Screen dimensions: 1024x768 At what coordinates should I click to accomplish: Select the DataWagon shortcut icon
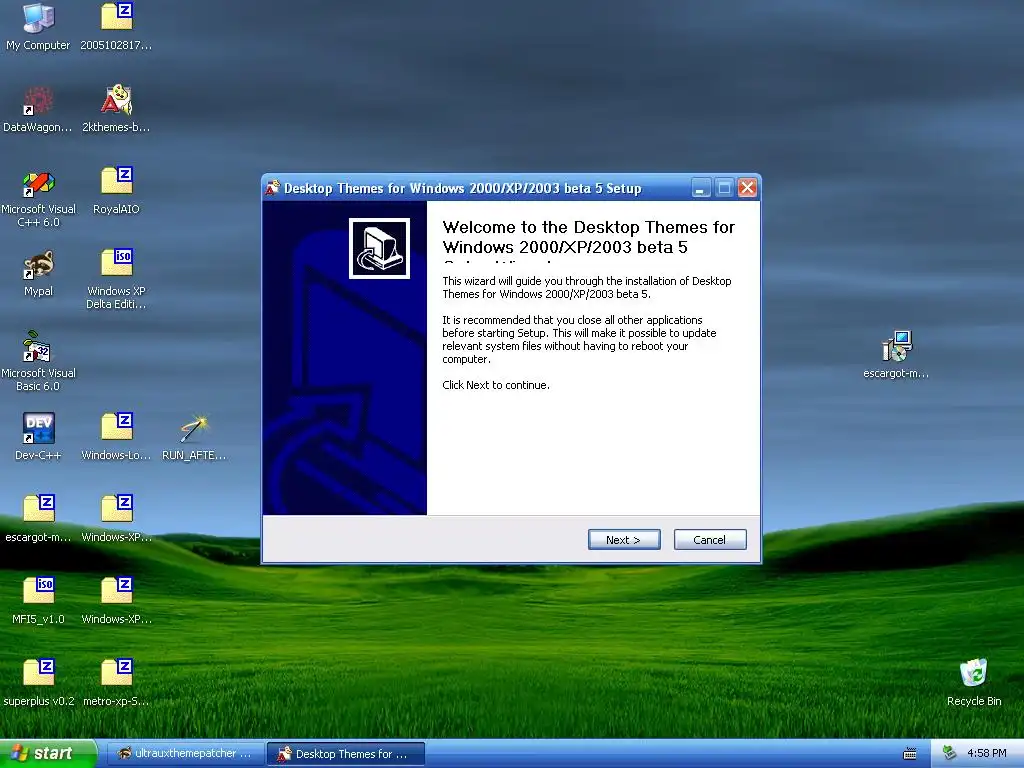[38, 101]
